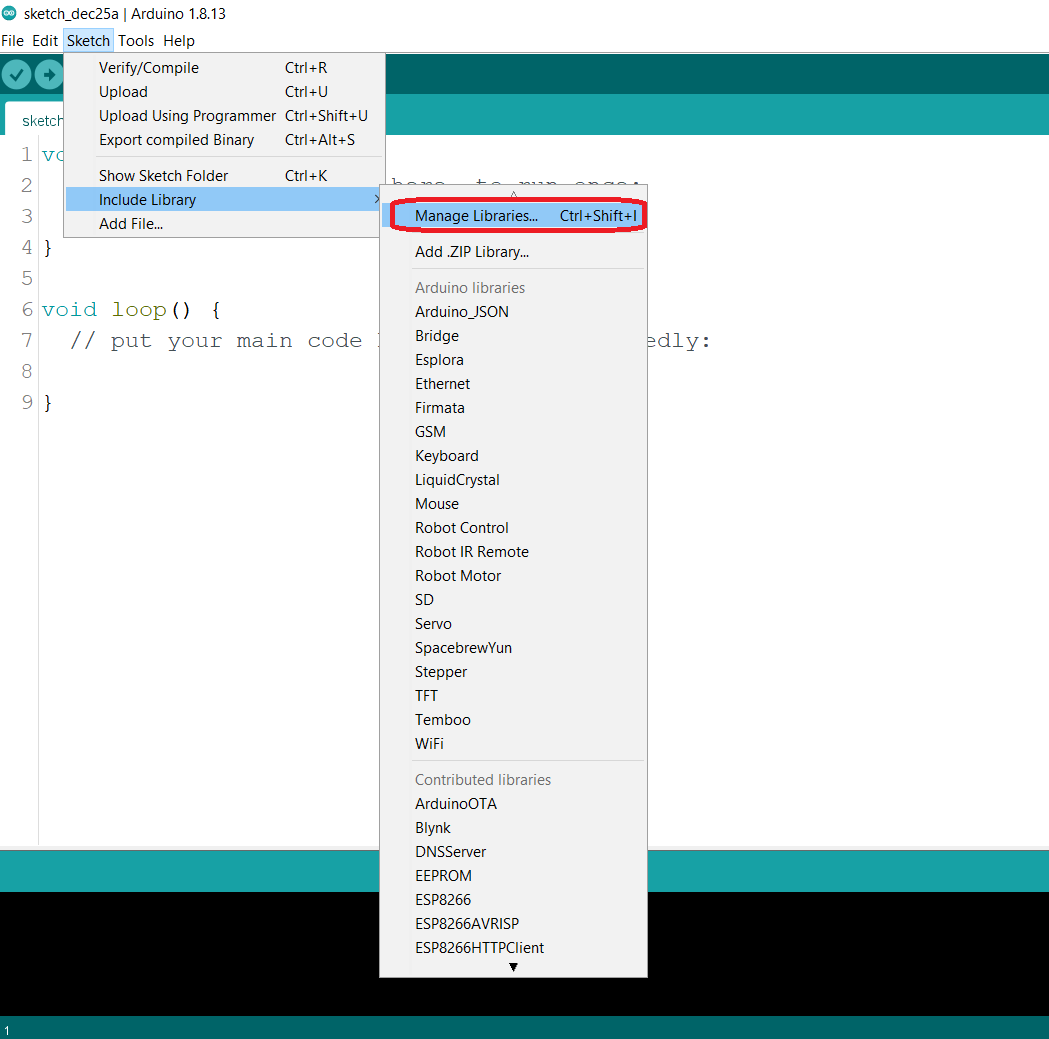Click 'void loop() {' code line
The image size is (1049, 1039).
(131, 310)
